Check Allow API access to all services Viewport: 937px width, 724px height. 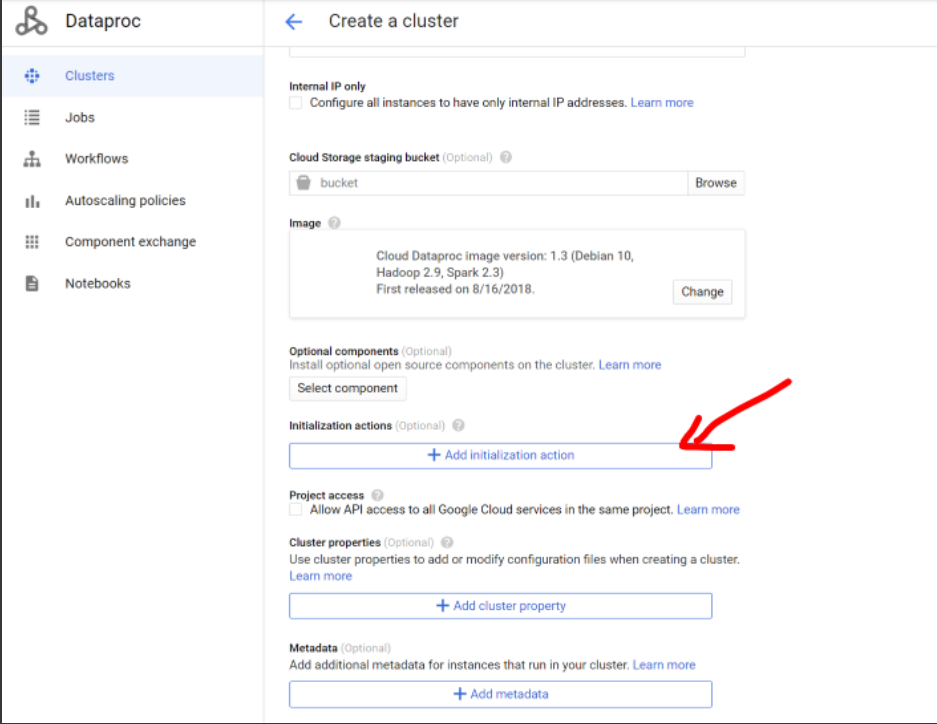[x=295, y=510]
